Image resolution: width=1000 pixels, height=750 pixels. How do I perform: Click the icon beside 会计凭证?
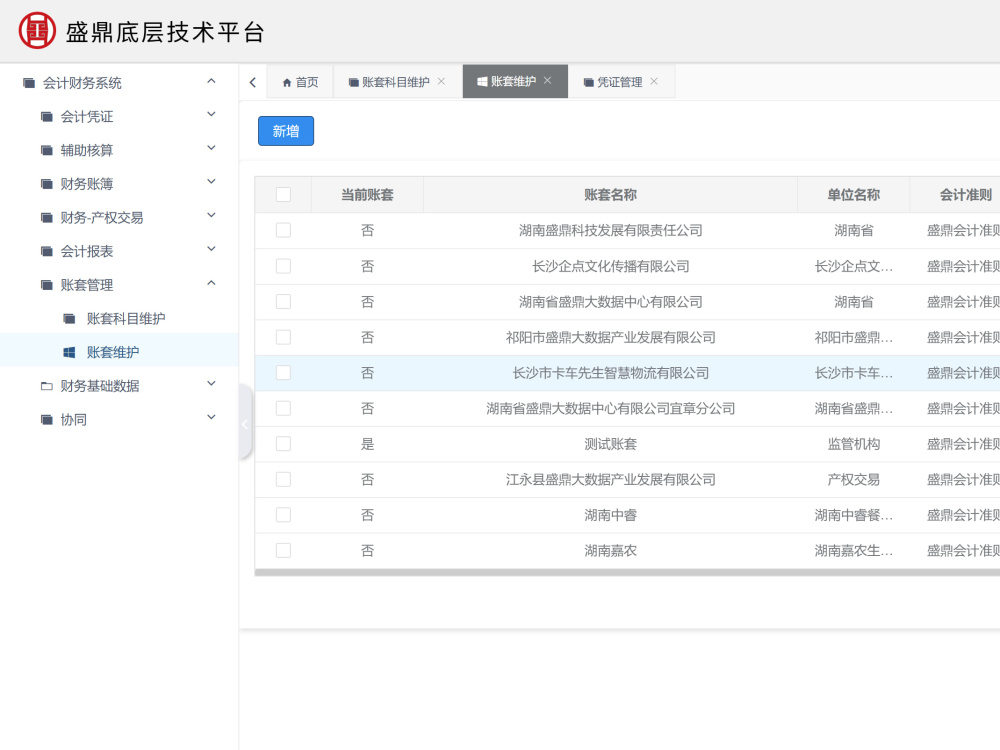[47, 117]
